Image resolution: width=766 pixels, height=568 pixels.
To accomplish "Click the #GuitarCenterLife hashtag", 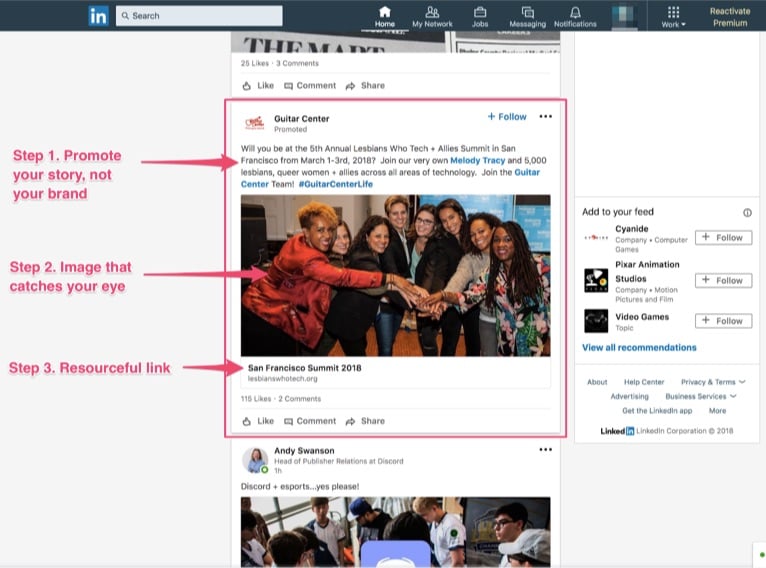I will 336,184.
